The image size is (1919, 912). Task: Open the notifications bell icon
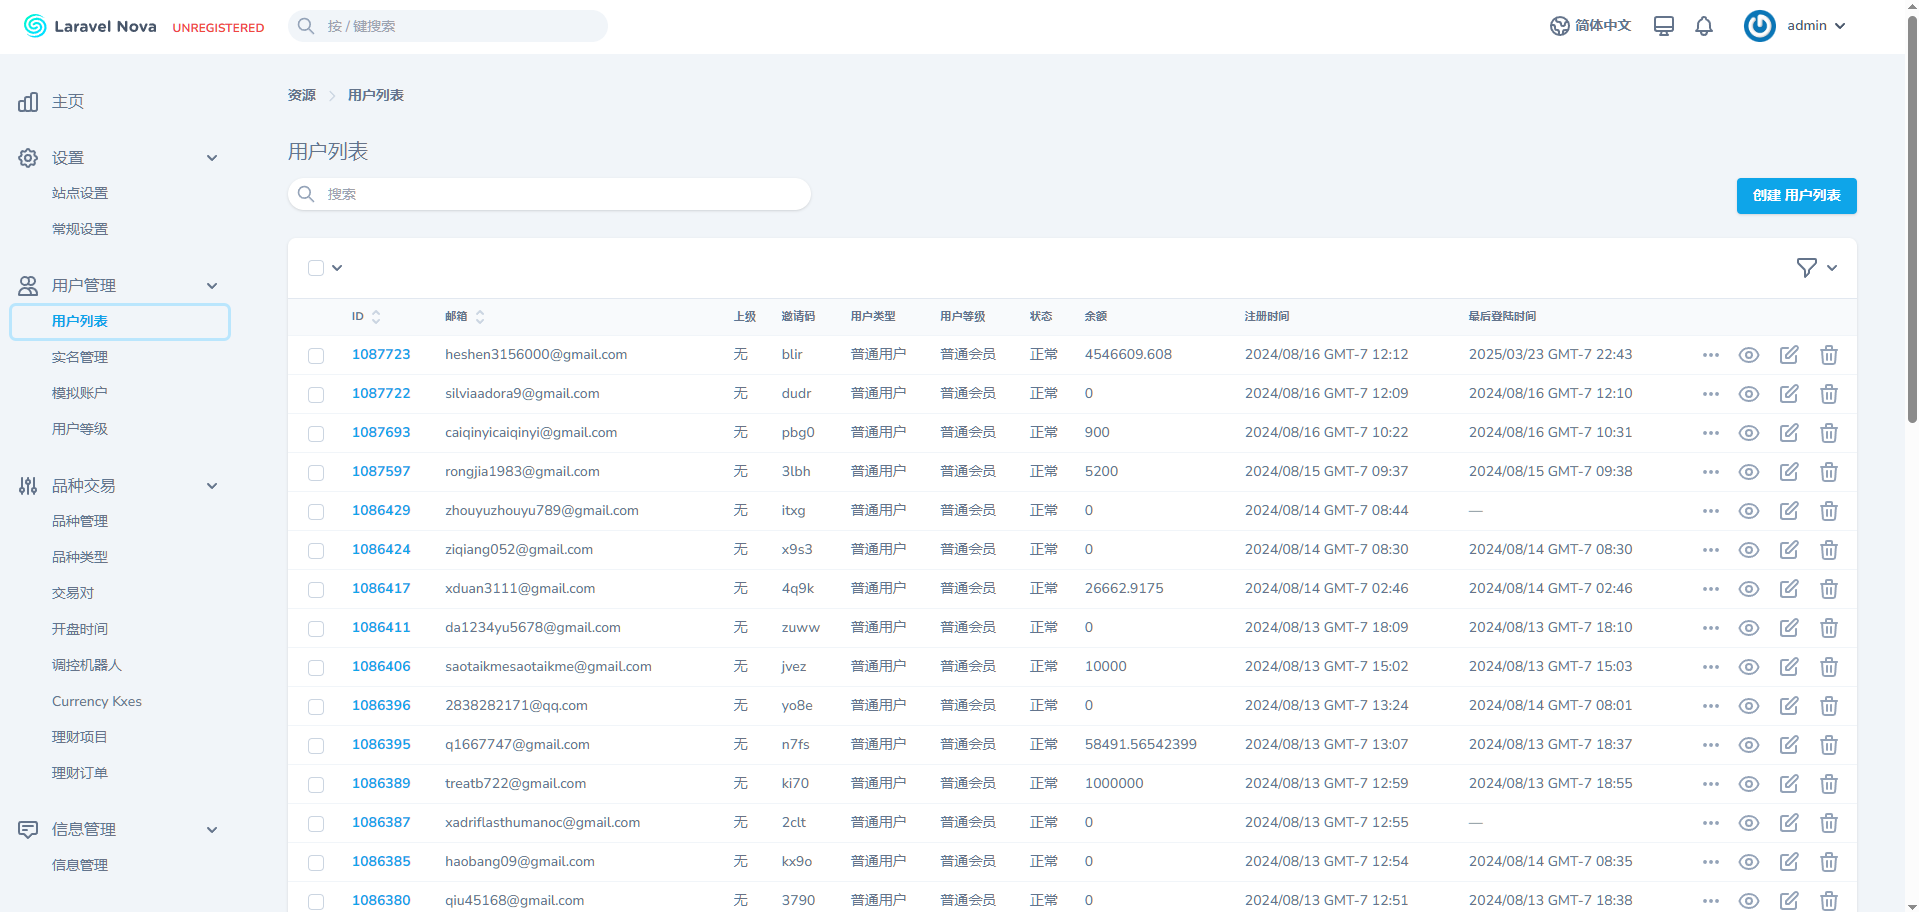(1704, 26)
